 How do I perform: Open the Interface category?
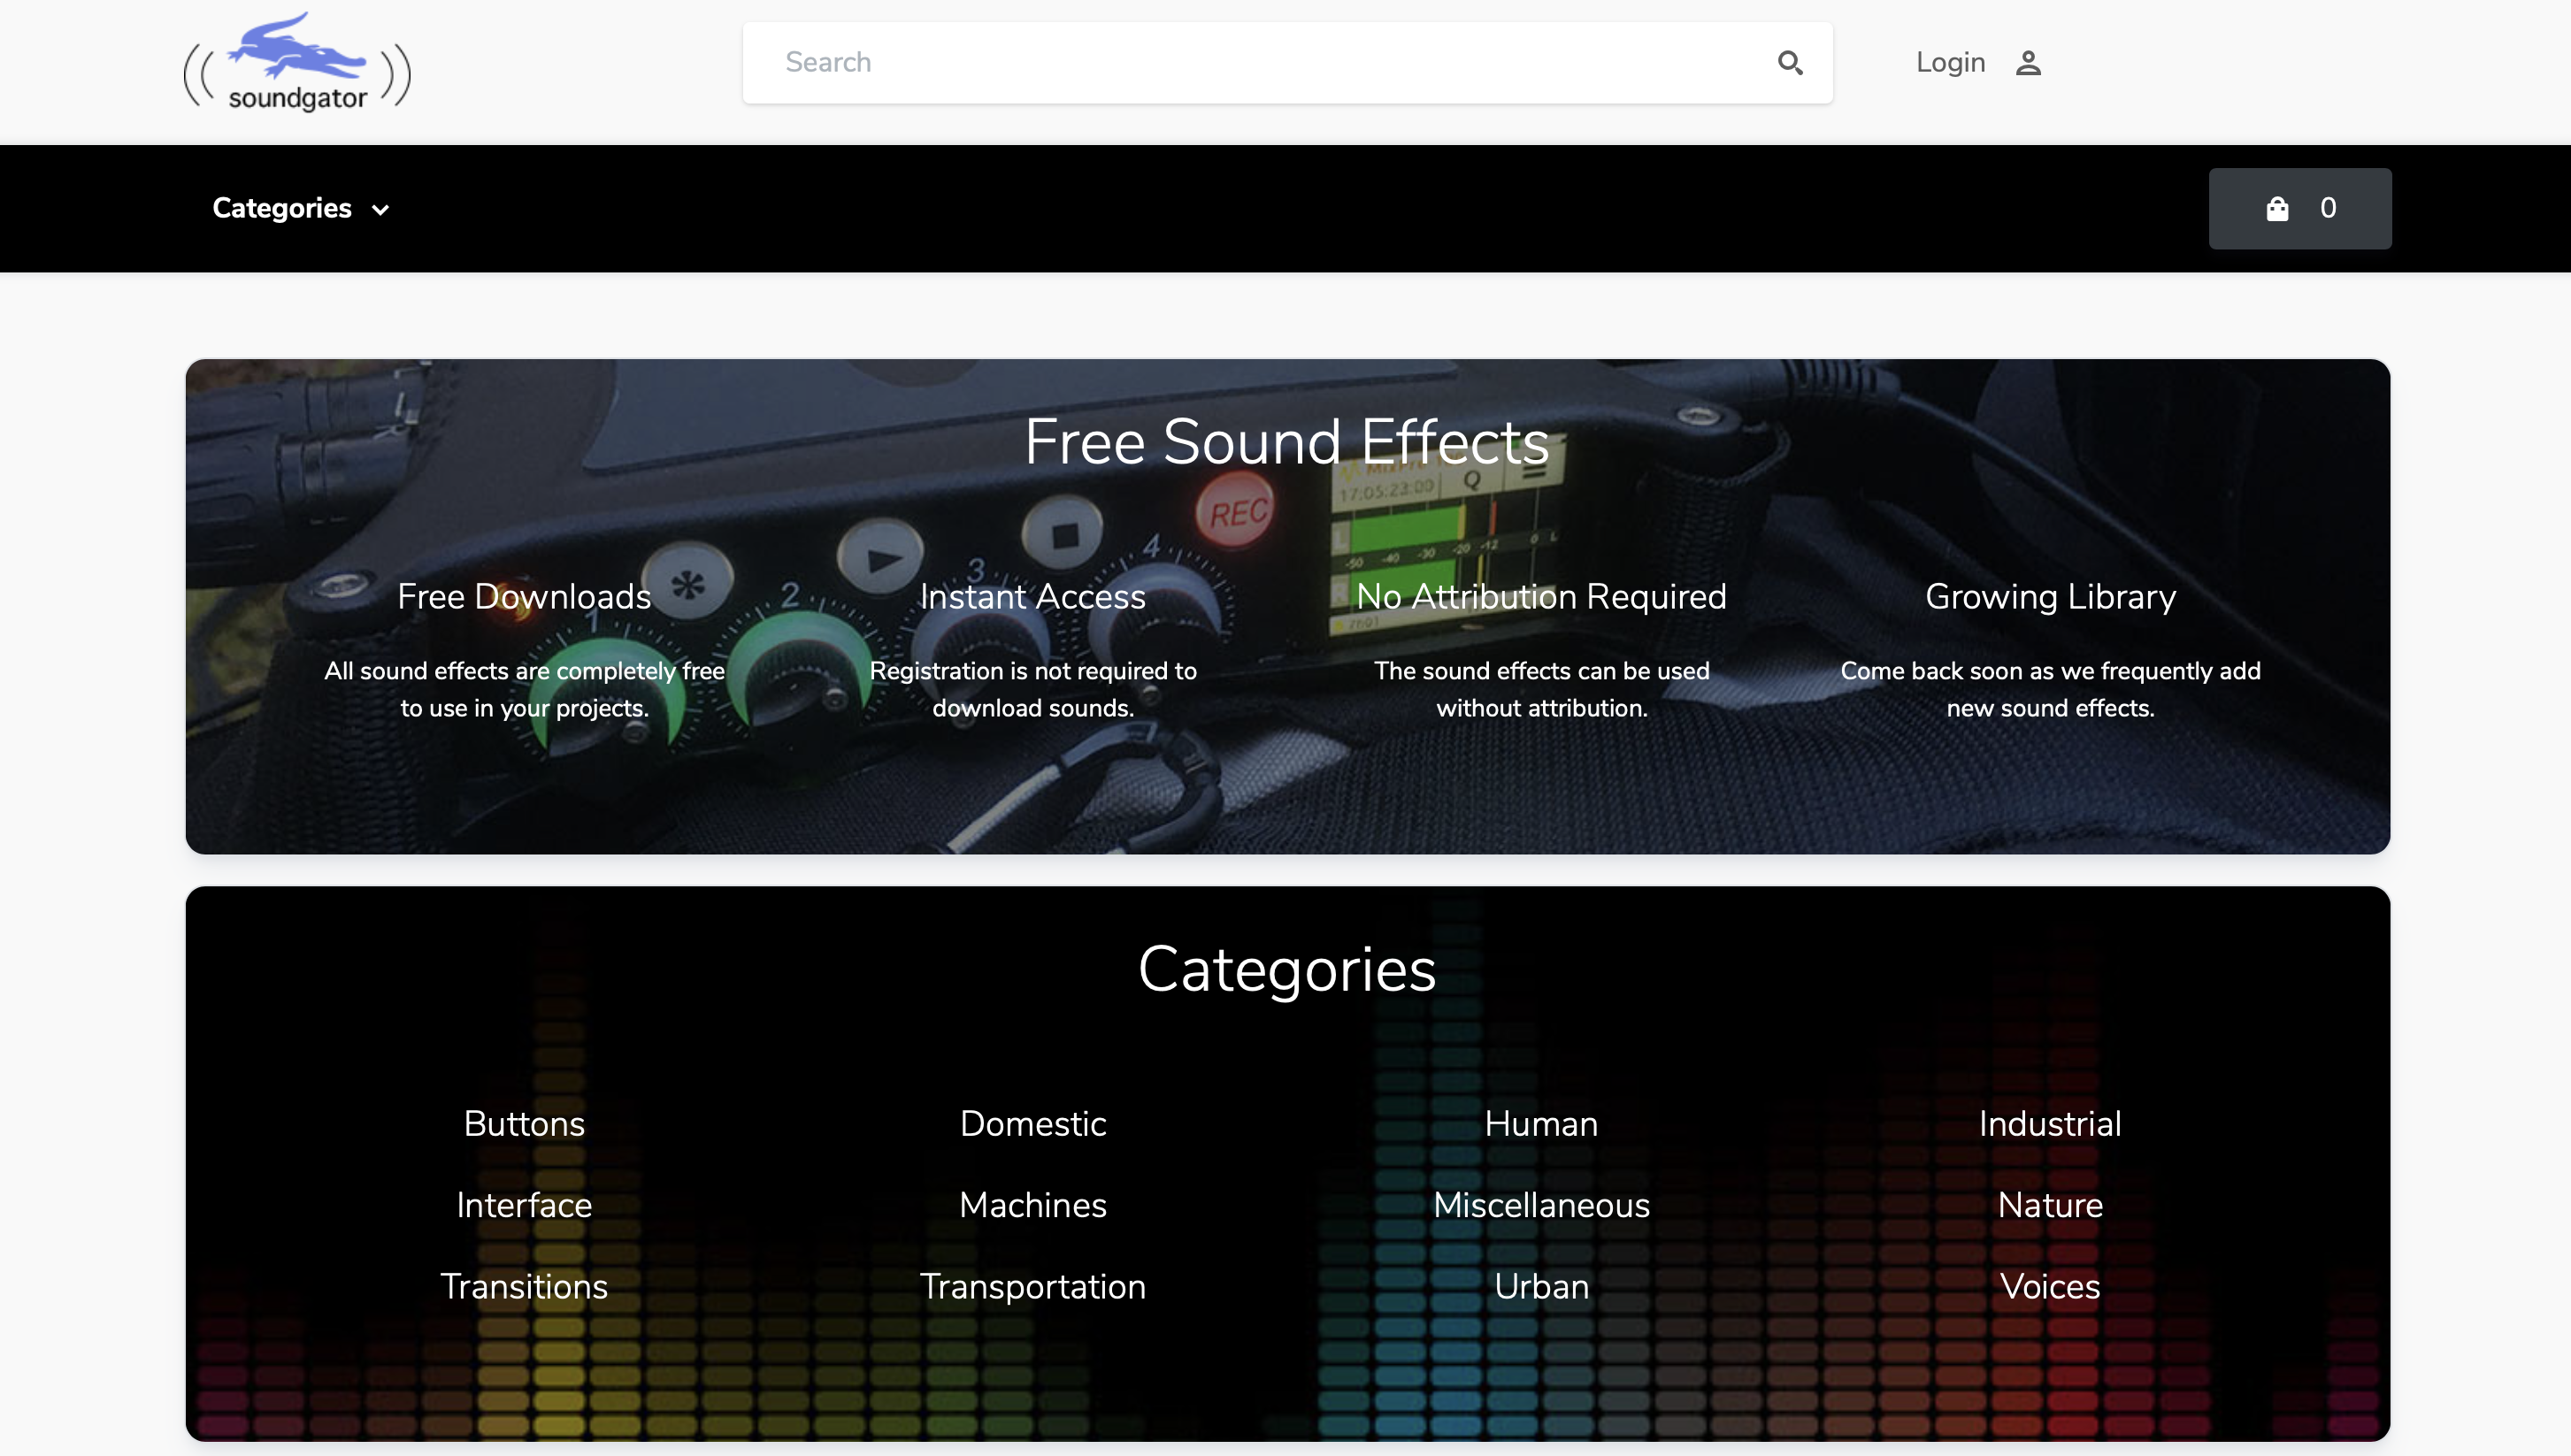click(524, 1205)
